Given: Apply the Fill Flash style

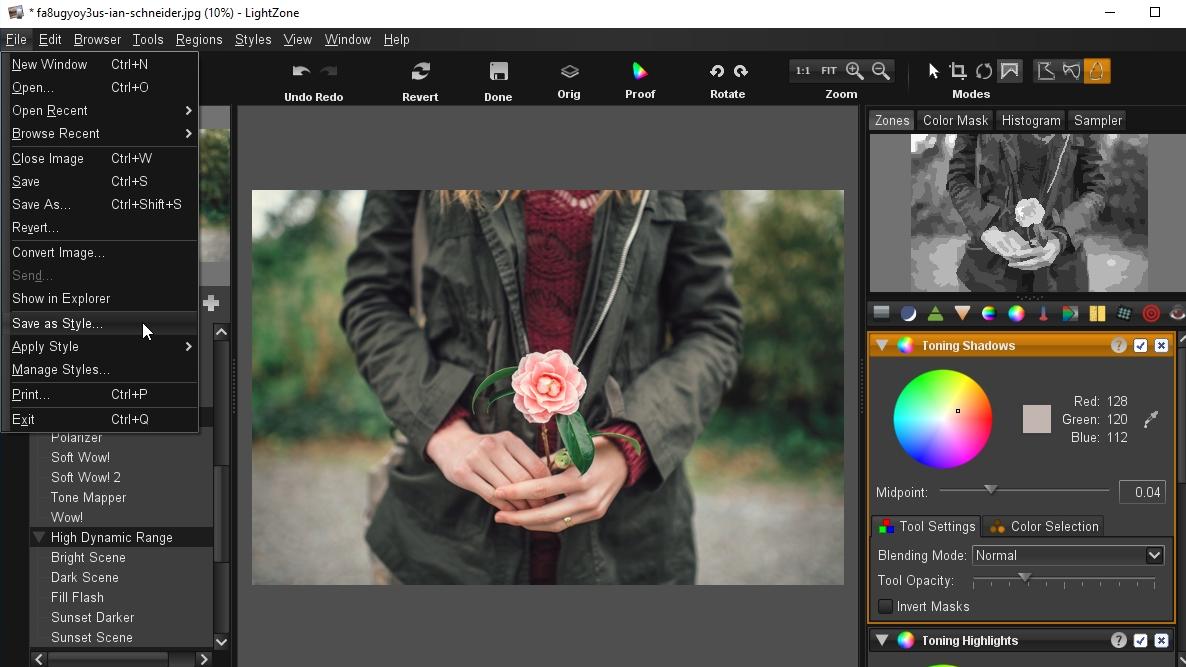Looking at the screenshot, I should pyautogui.click(x=77, y=597).
